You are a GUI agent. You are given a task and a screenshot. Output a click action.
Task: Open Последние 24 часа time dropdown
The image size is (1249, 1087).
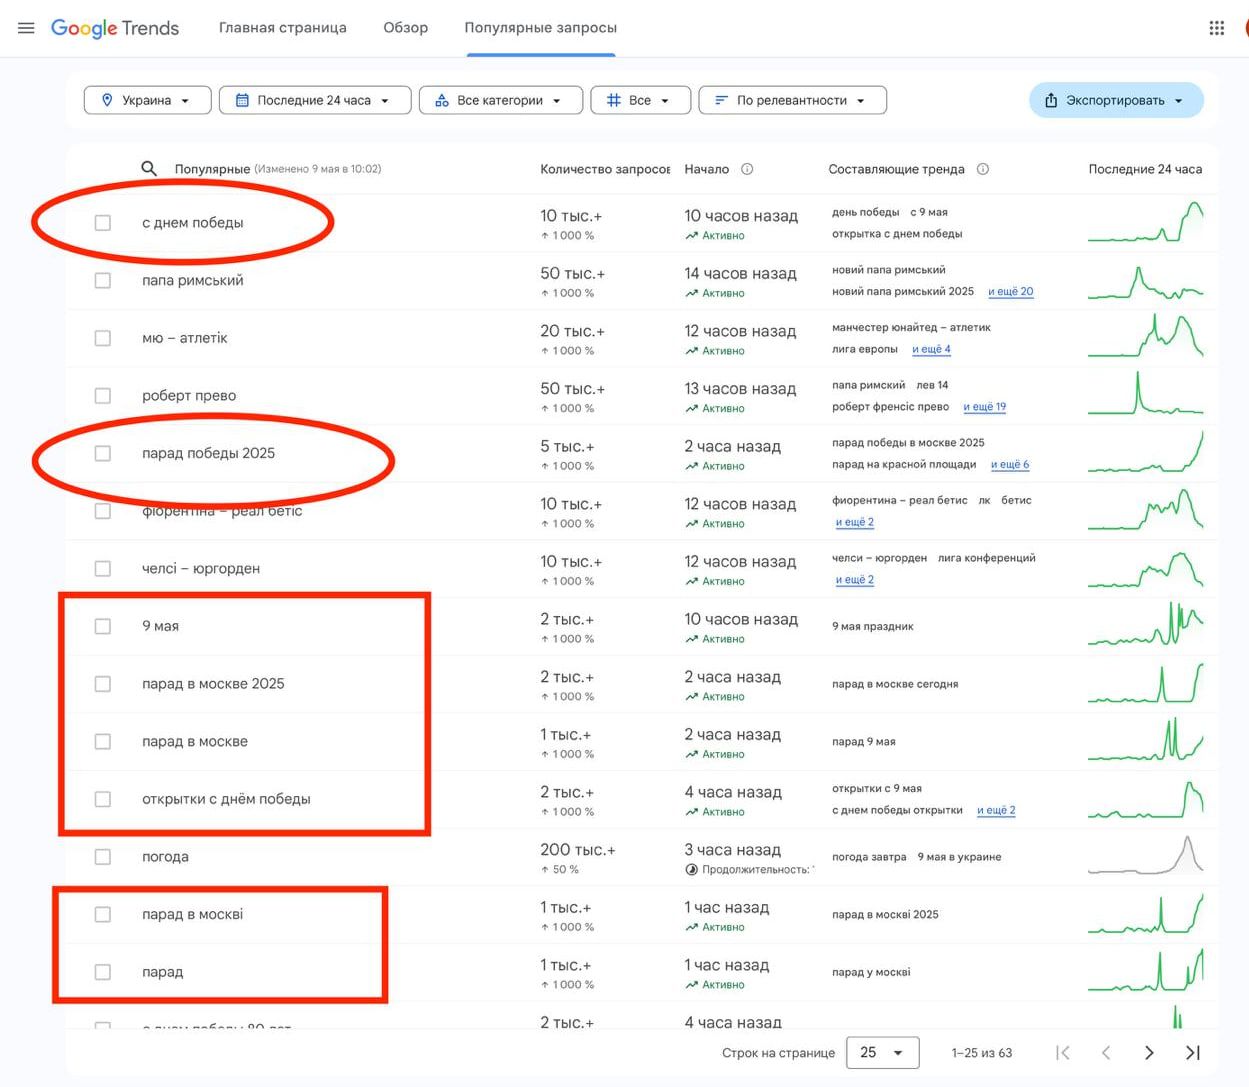[x=315, y=100]
